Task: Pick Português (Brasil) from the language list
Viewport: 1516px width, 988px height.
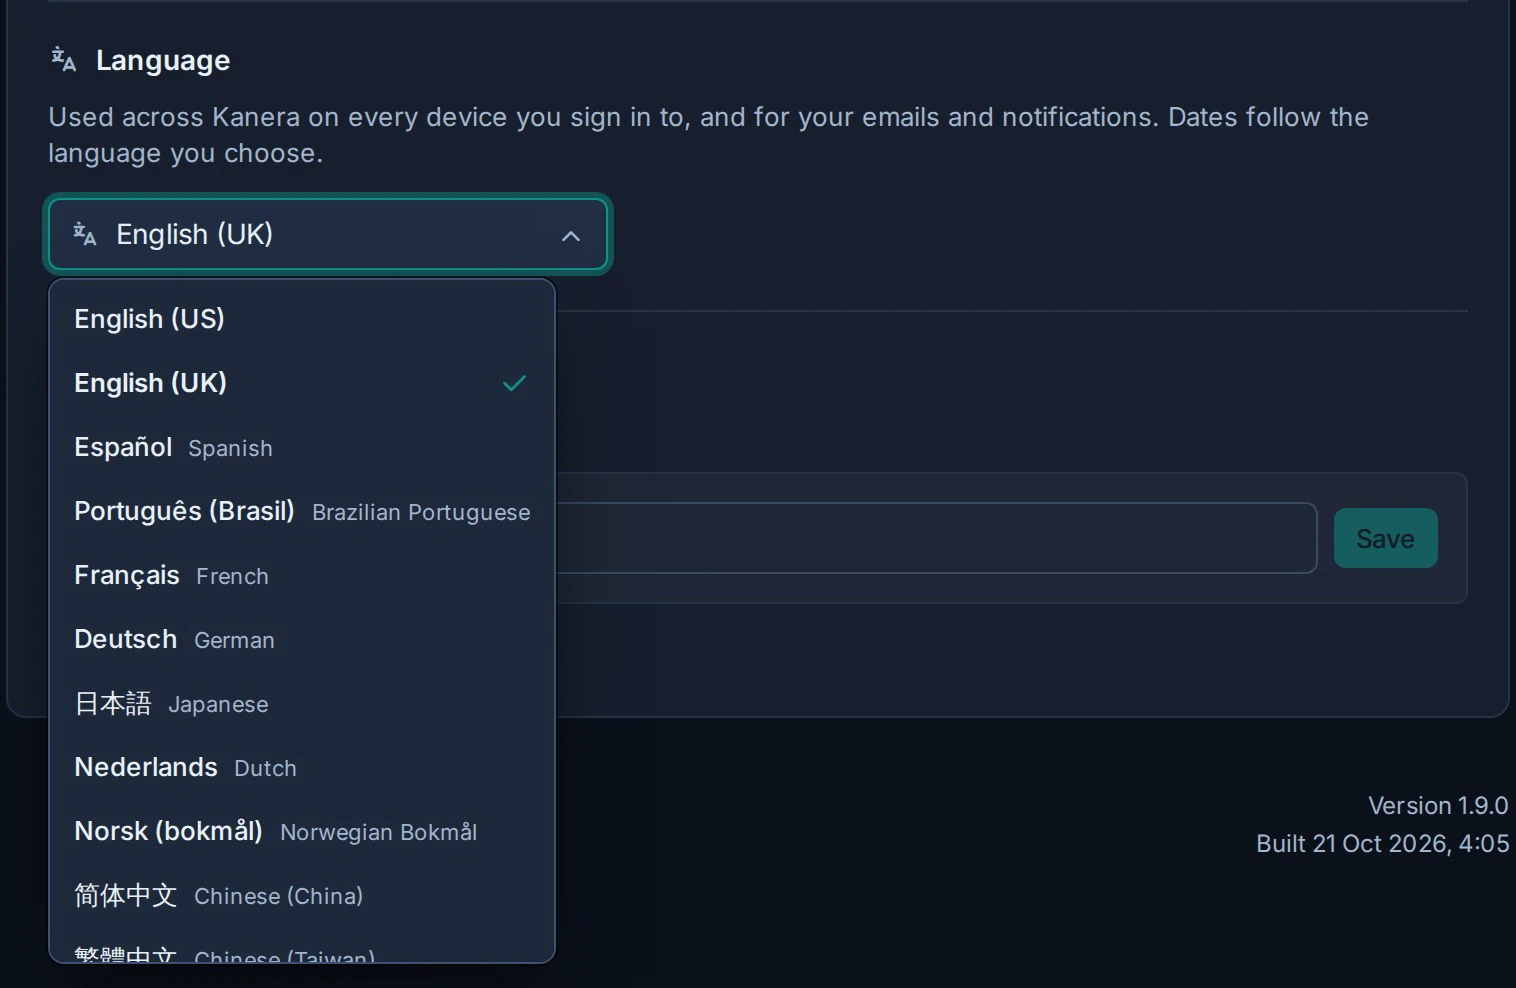Action: (x=302, y=511)
